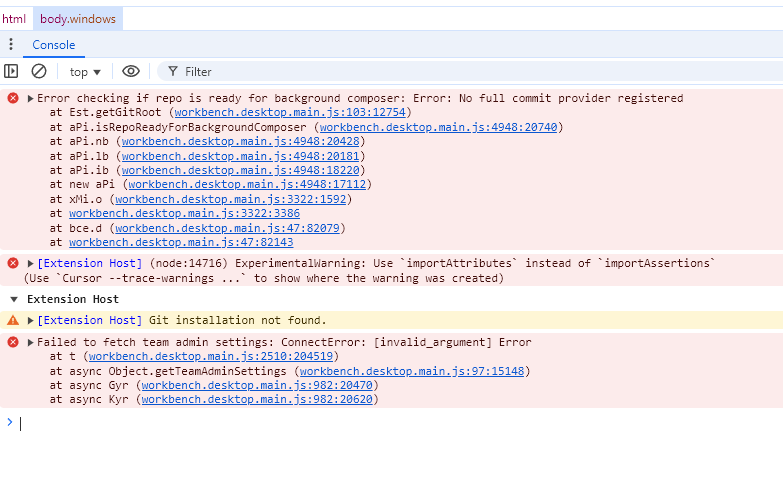Click the Git installation warning triangle icon

click(13, 320)
